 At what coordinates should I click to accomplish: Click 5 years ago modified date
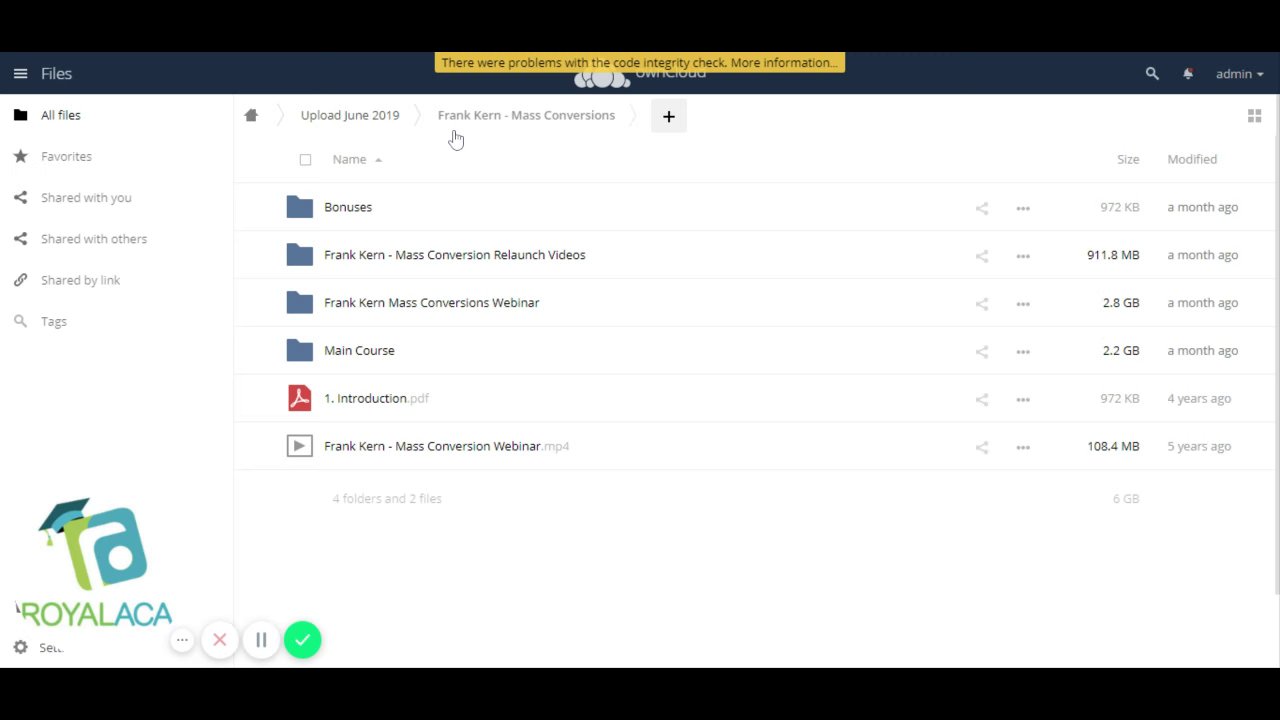(x=1199, y=446)
